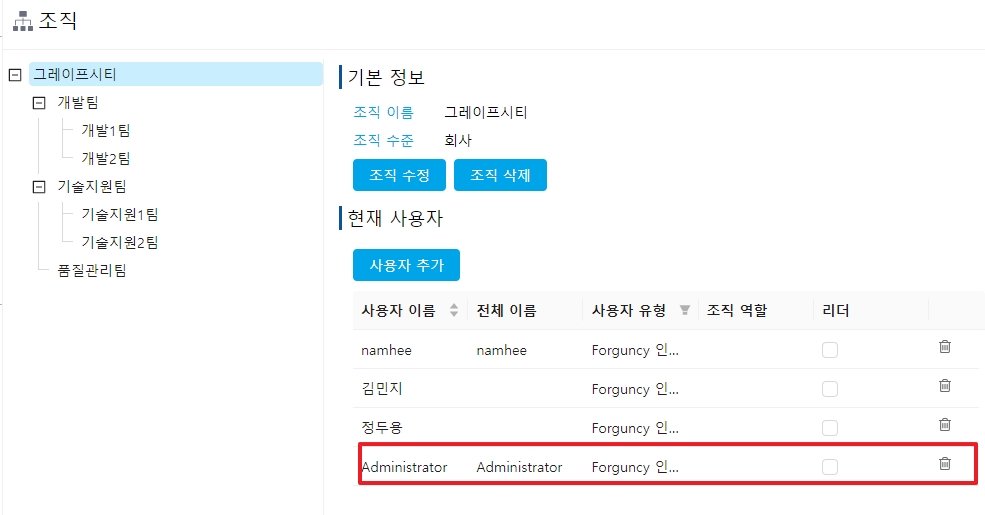Delete the namhee user row trash icon
This screenshot has width=985, height=515.
(944, 347)
